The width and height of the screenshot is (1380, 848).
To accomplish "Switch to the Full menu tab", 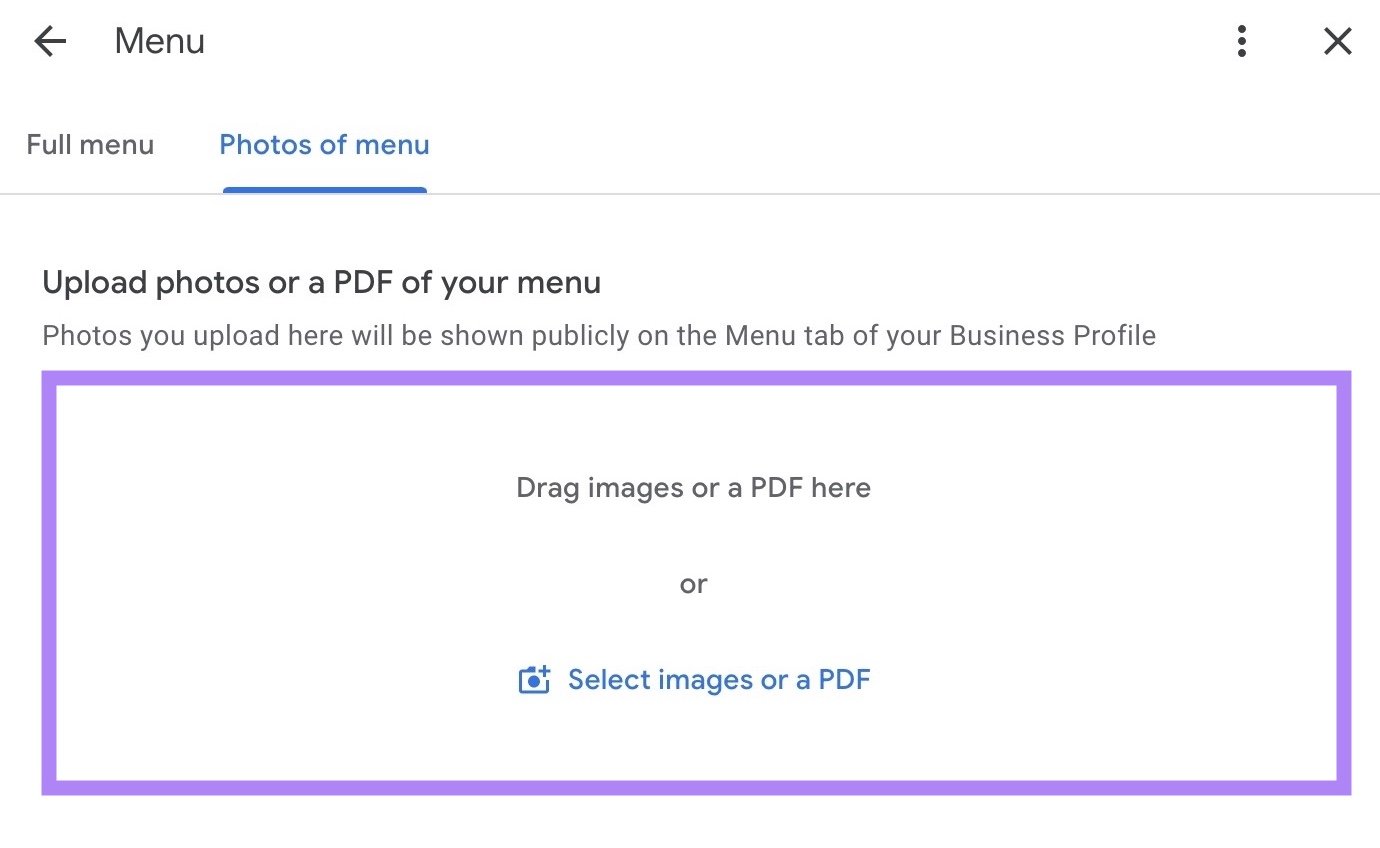I will [x=90, y=145].
